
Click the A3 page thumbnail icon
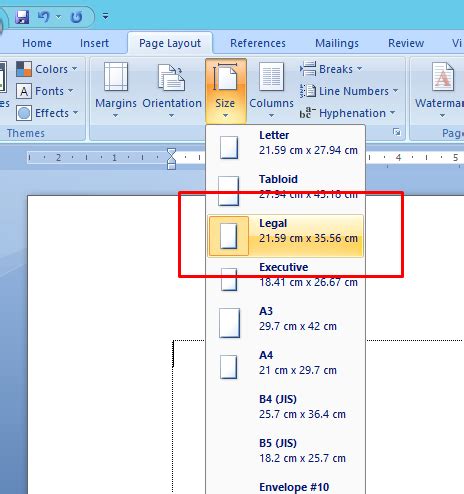point(229,323)
